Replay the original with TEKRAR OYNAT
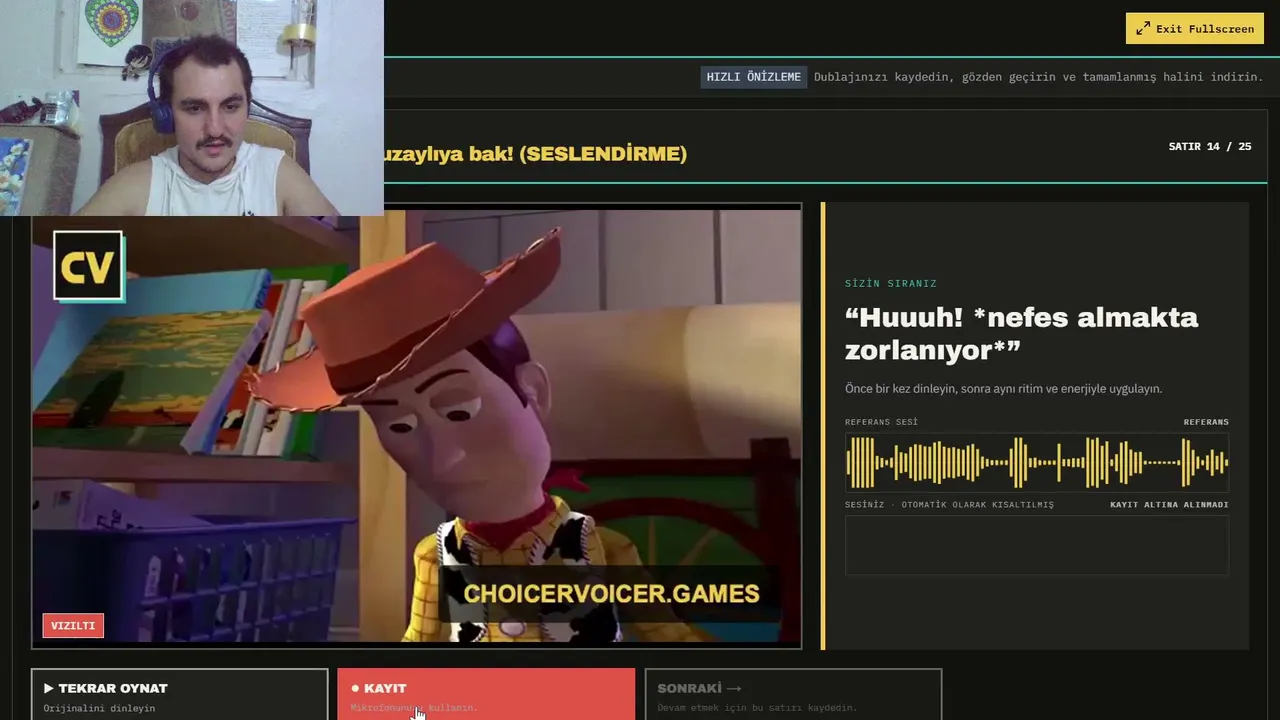The image size is (1280, 720). coord(180,694)
